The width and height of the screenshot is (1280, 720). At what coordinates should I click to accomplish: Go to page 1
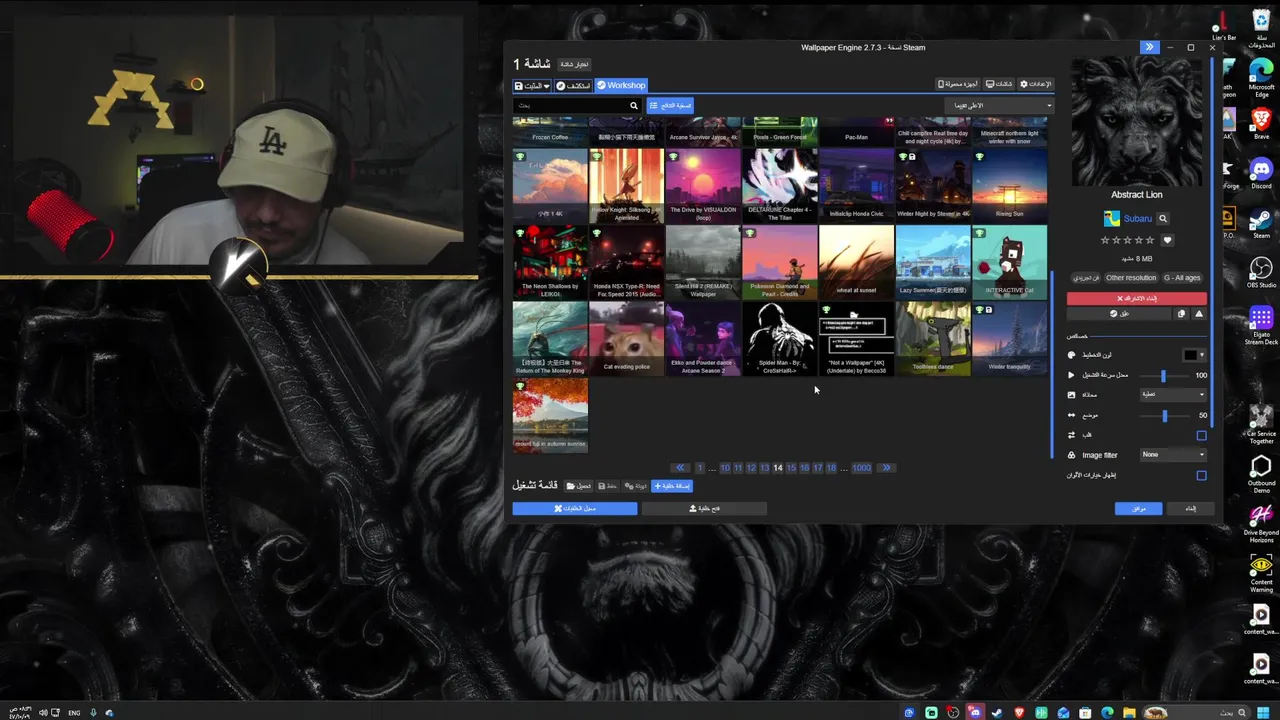tap(700, 468)
